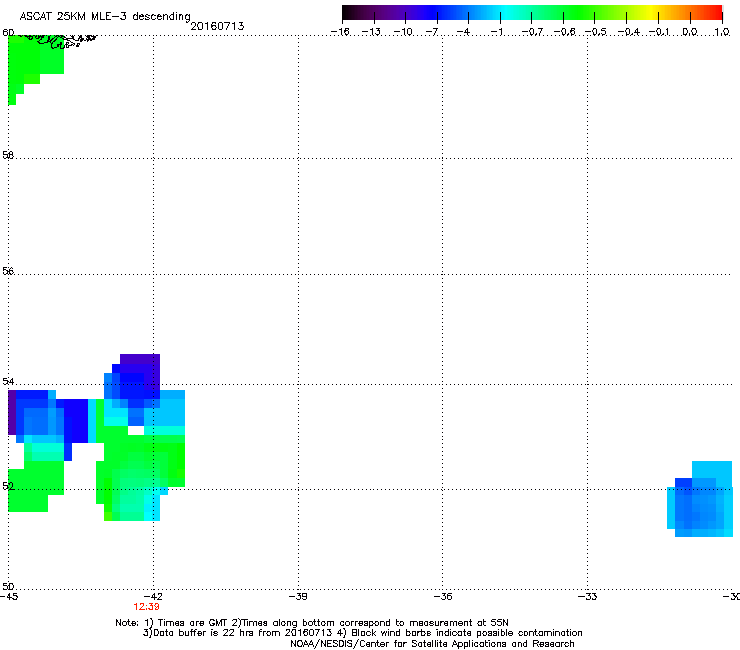Click the title 'ASCAT 25KM MLE-3 descending'

click(105, 17)
